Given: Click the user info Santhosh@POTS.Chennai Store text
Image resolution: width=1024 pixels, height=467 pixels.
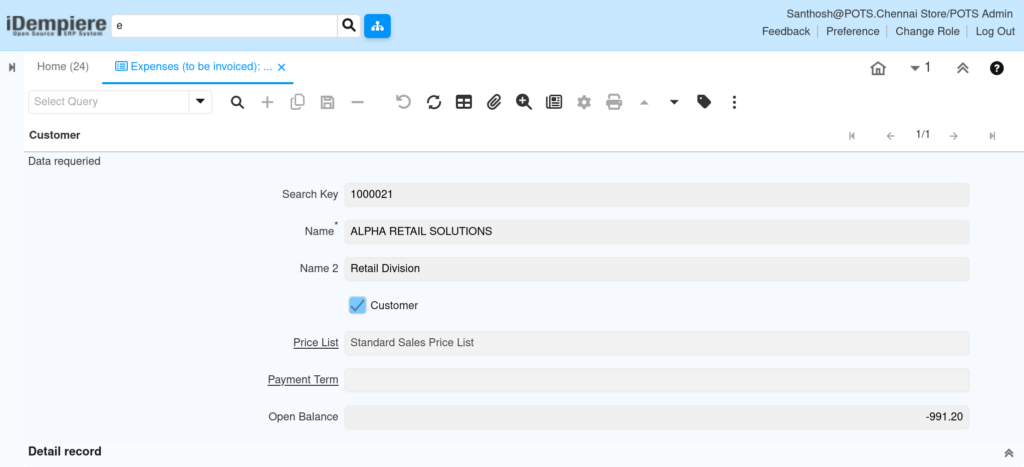Looking at the screenshot, I should [x=901, y=13].
